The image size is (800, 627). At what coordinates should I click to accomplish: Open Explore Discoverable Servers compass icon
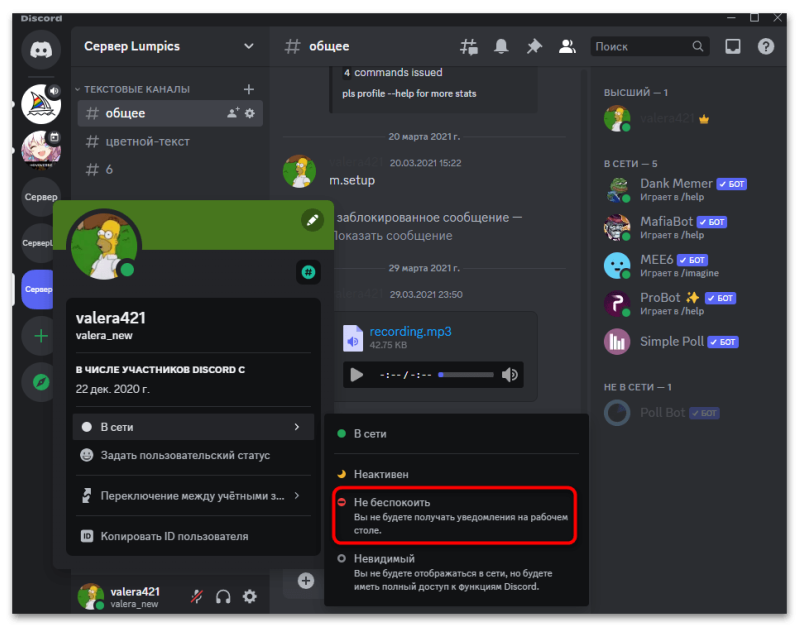(x=41, y=382)
